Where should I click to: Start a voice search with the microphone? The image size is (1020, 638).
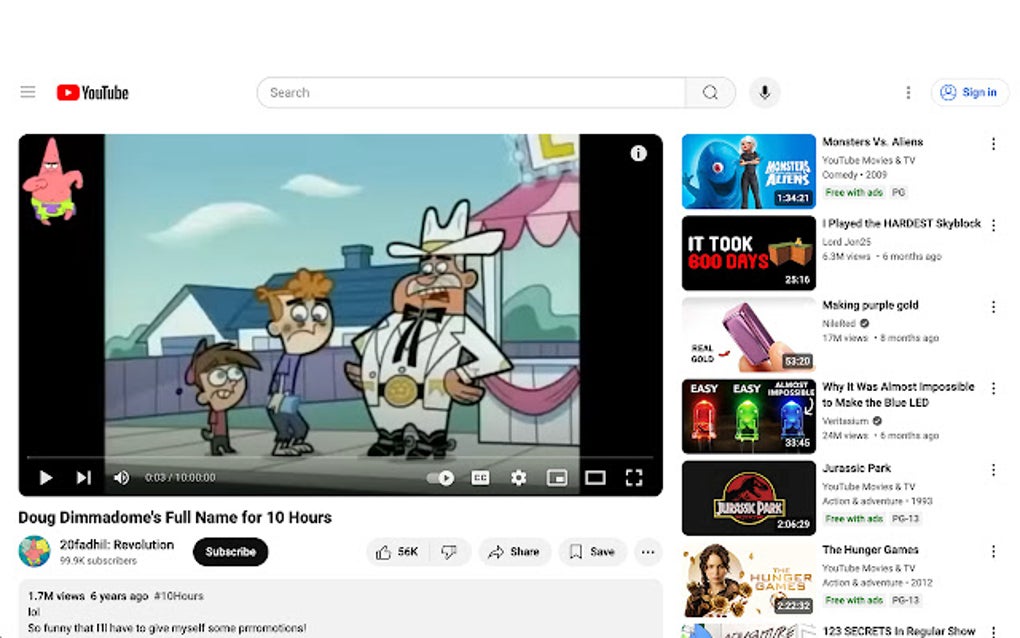[763, 92]
